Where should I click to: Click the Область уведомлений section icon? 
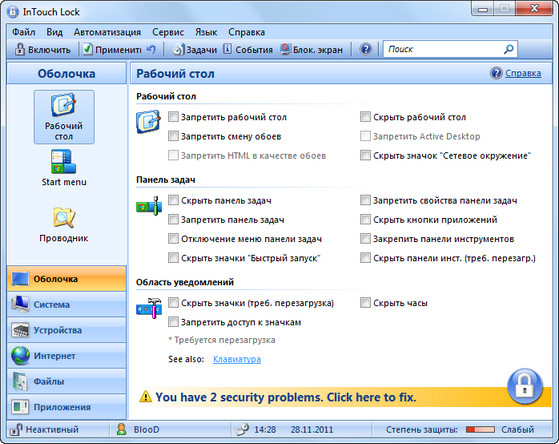[149, 308]
